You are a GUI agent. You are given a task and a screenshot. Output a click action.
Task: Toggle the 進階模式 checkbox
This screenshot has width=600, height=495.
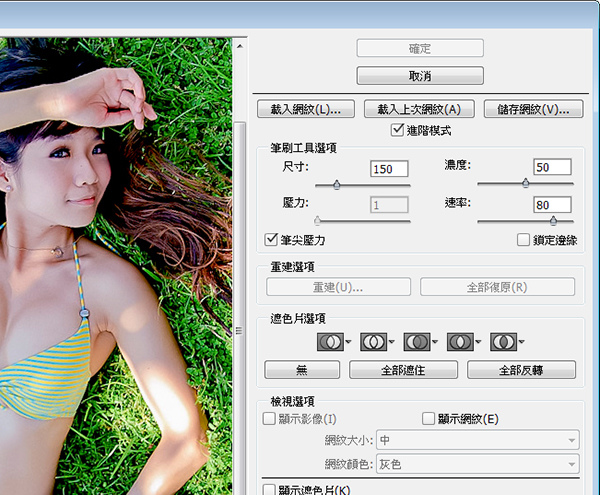[x=397, y=130]
